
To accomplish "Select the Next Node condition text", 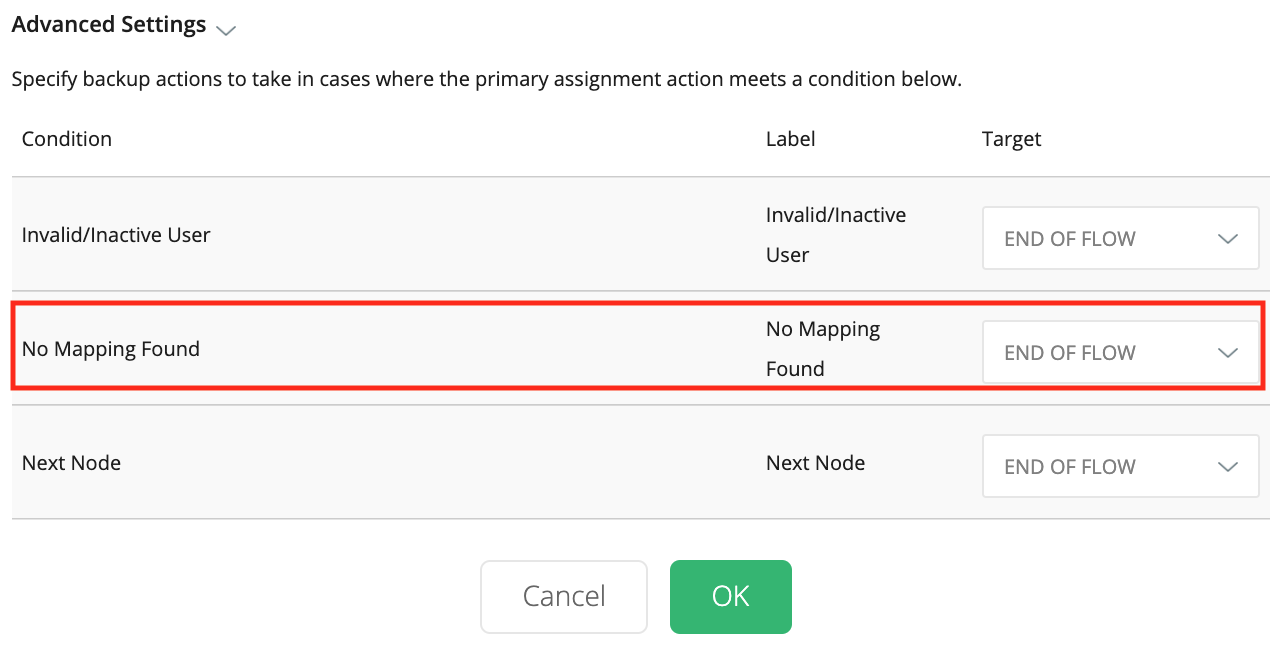I will coord(71,463).
